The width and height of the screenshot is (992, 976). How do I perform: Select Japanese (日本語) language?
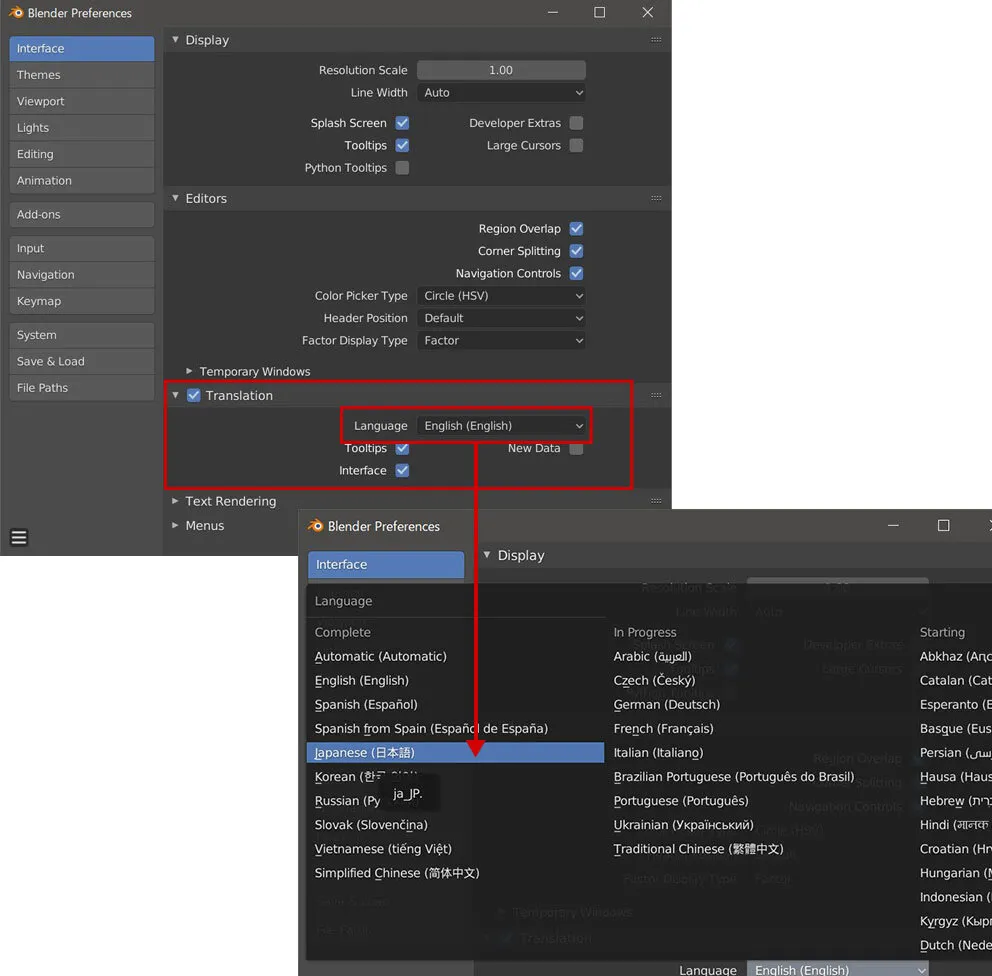point(455,753)
